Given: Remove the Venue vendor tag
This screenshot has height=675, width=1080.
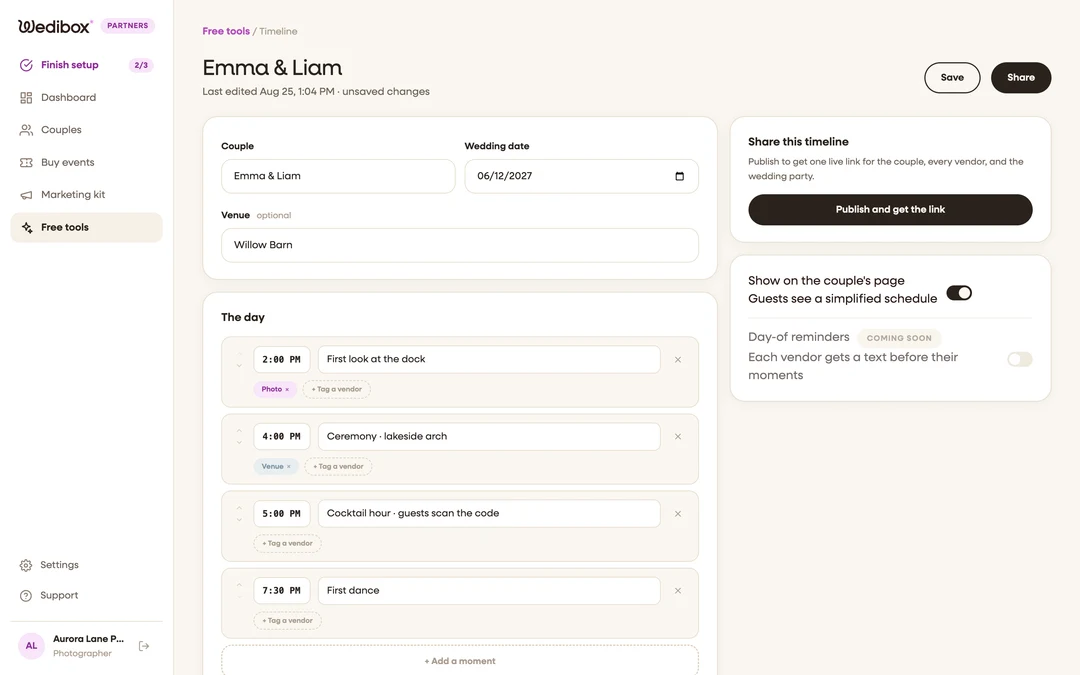Looking at the screenshot, I should tap(289, 467).
